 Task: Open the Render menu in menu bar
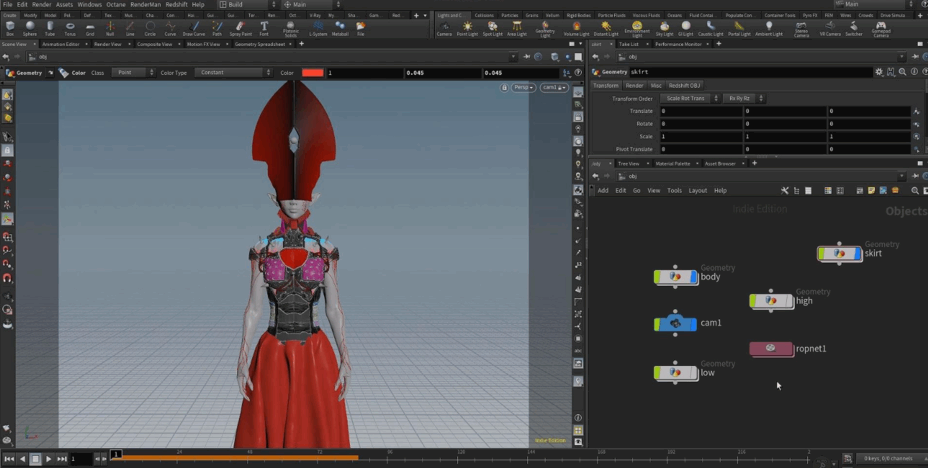(41, 4)
